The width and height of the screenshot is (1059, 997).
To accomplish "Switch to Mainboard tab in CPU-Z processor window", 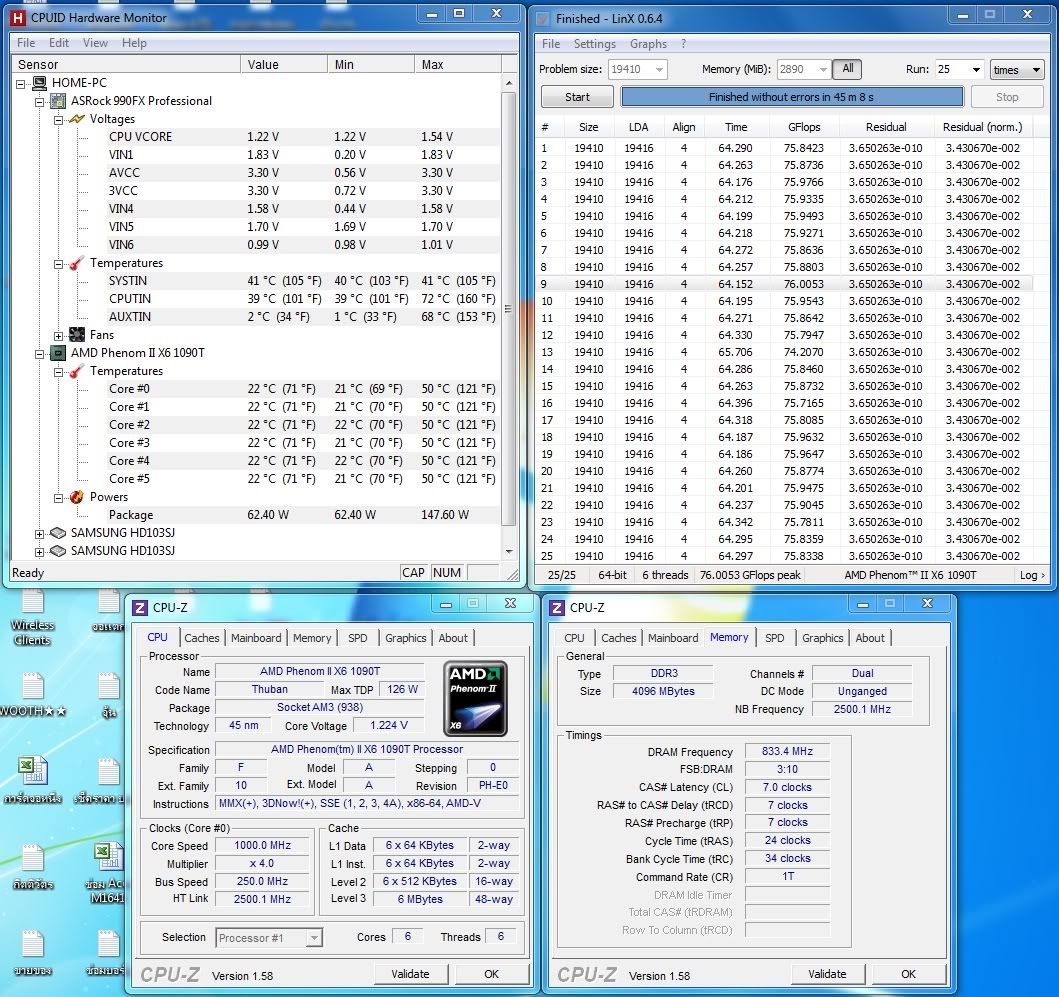I will tap(256, 638).
